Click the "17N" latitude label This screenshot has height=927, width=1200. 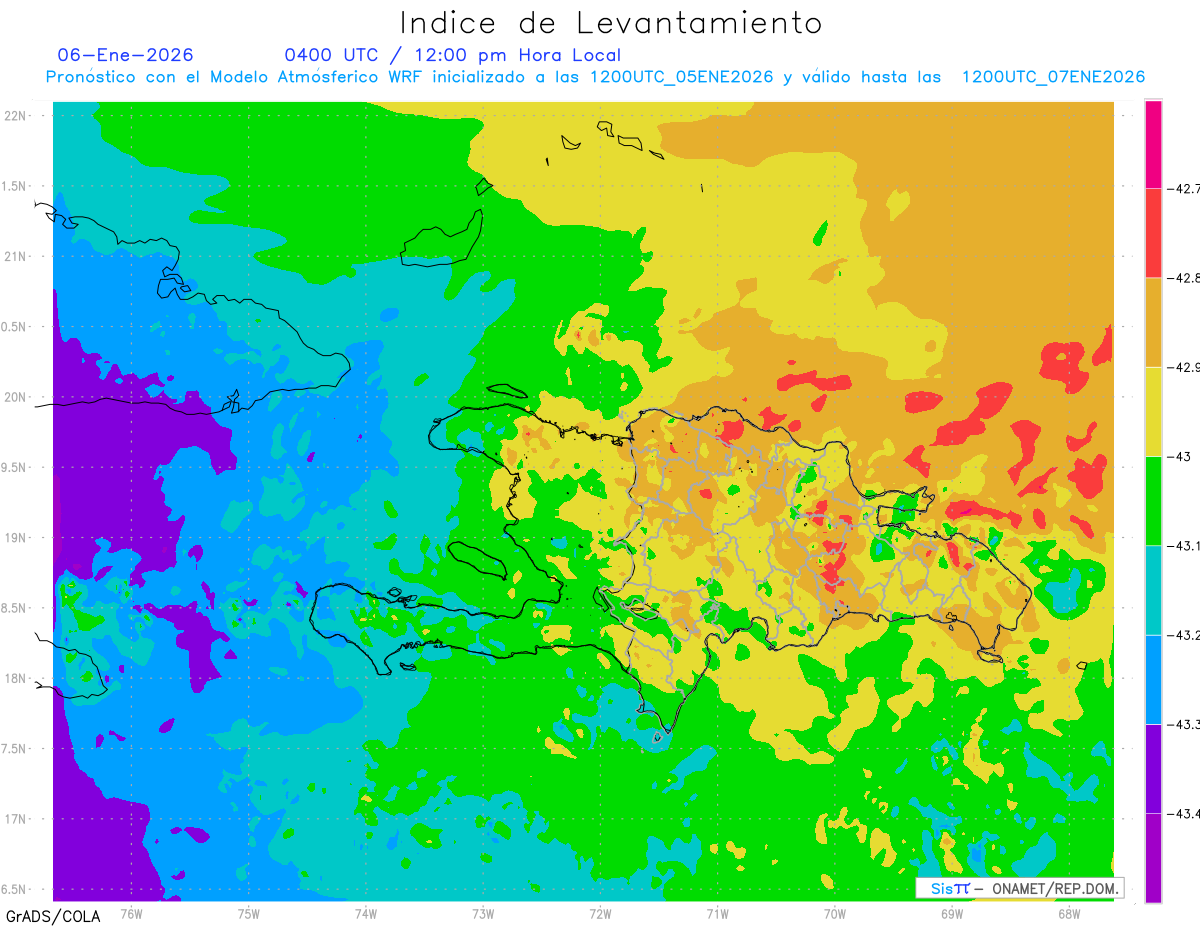15,819
